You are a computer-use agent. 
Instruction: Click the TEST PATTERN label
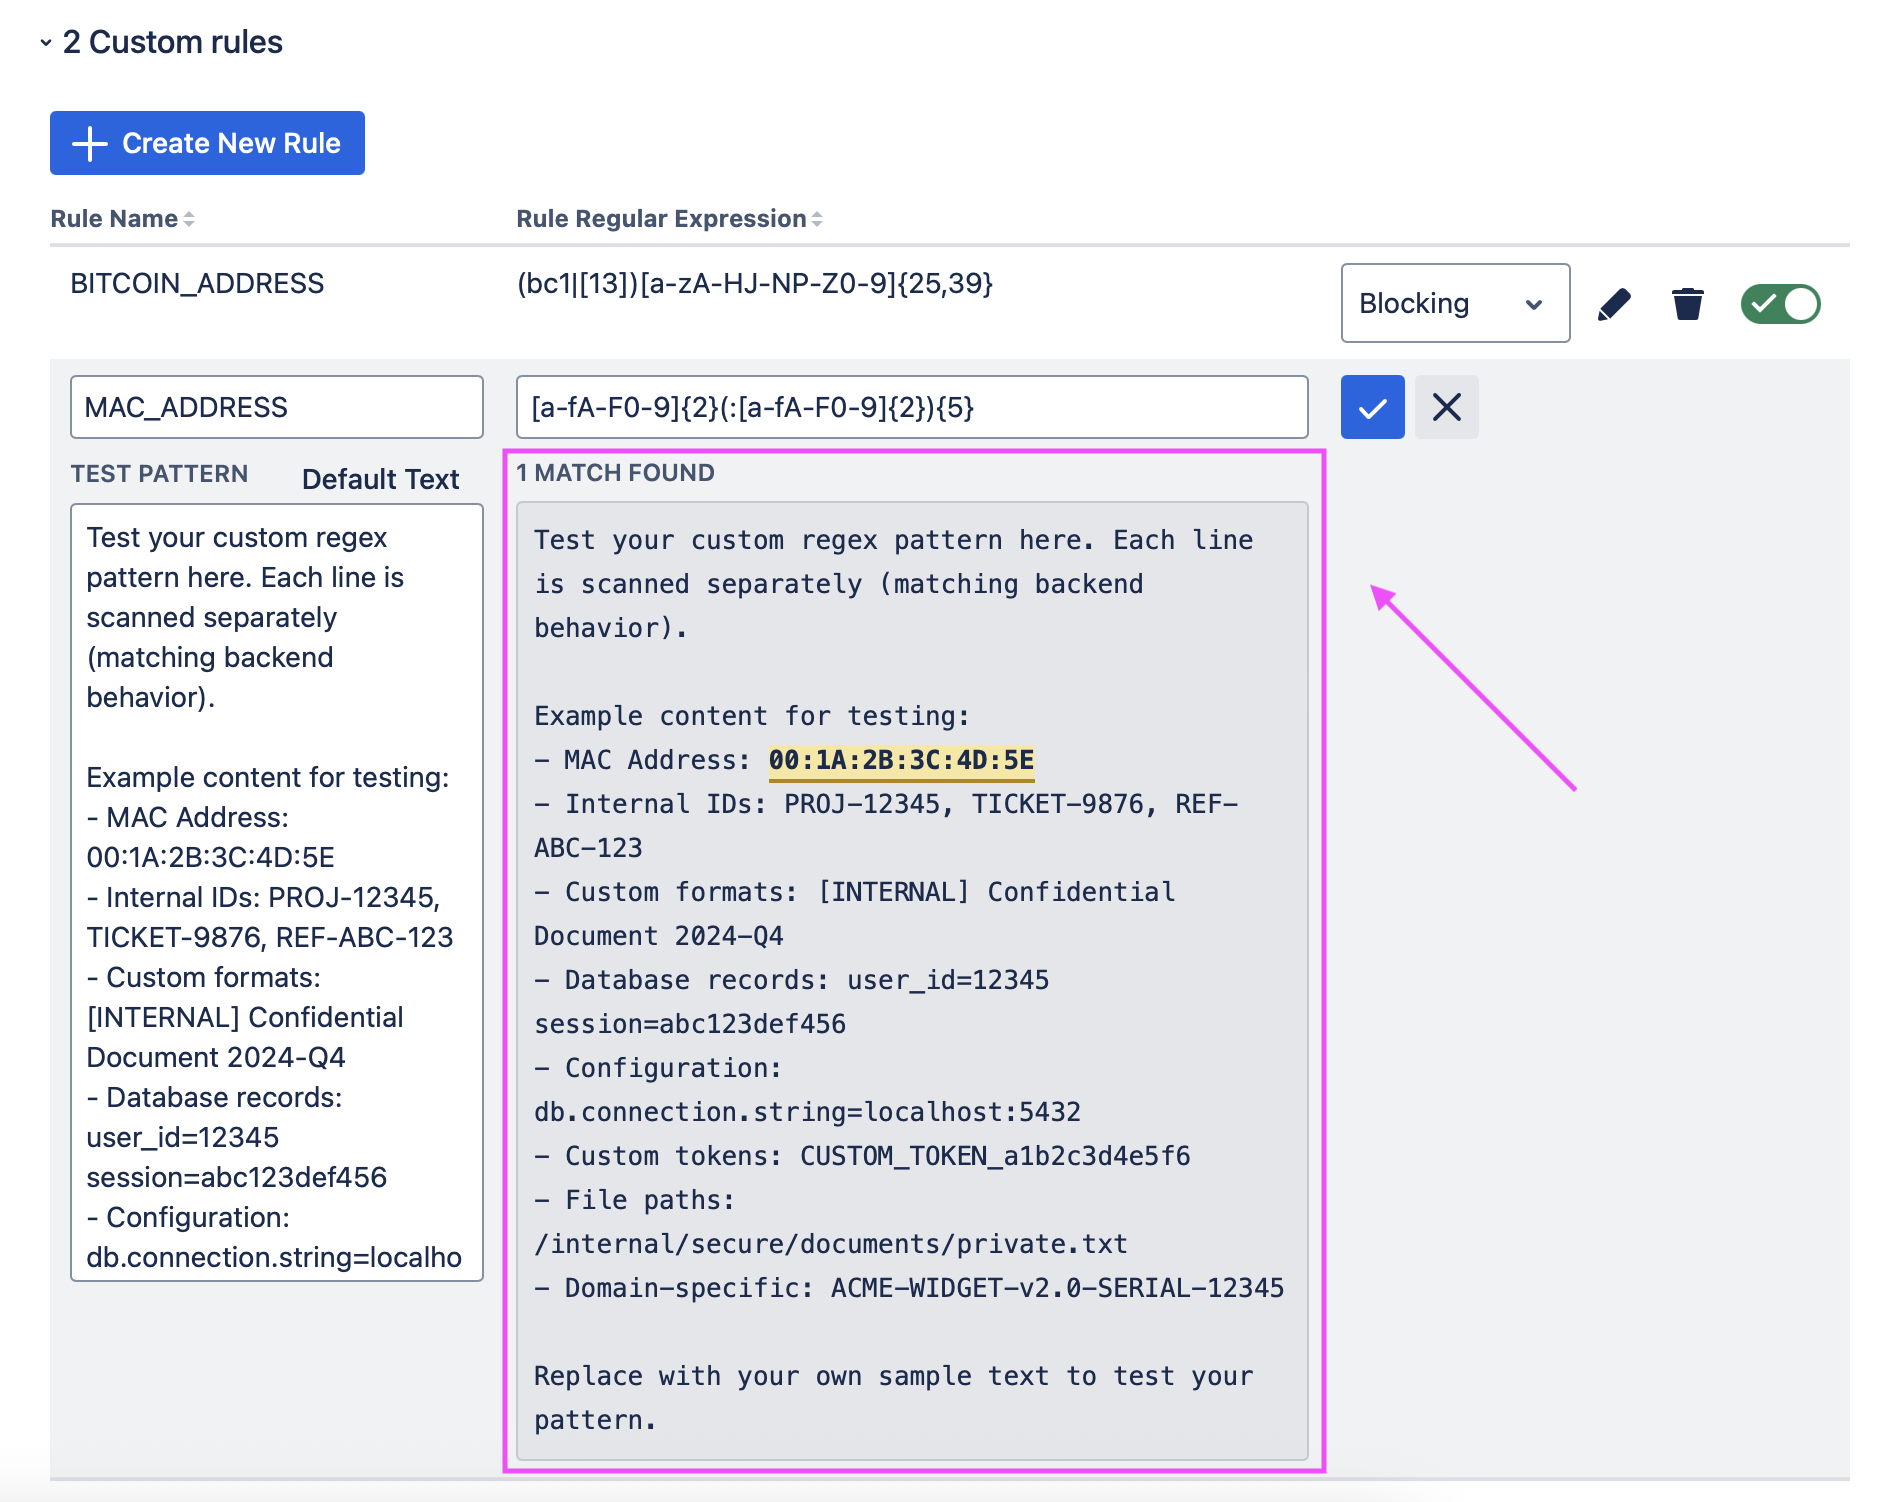coord(159,474)
